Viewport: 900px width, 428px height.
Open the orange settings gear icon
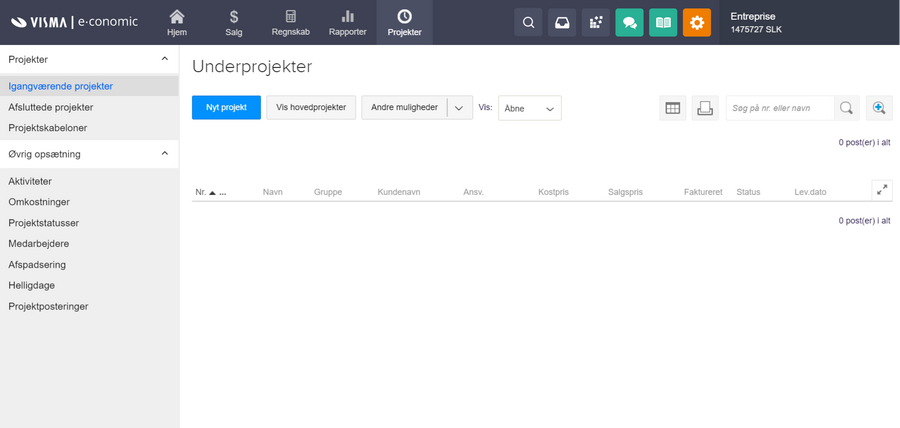pos(697,22)
